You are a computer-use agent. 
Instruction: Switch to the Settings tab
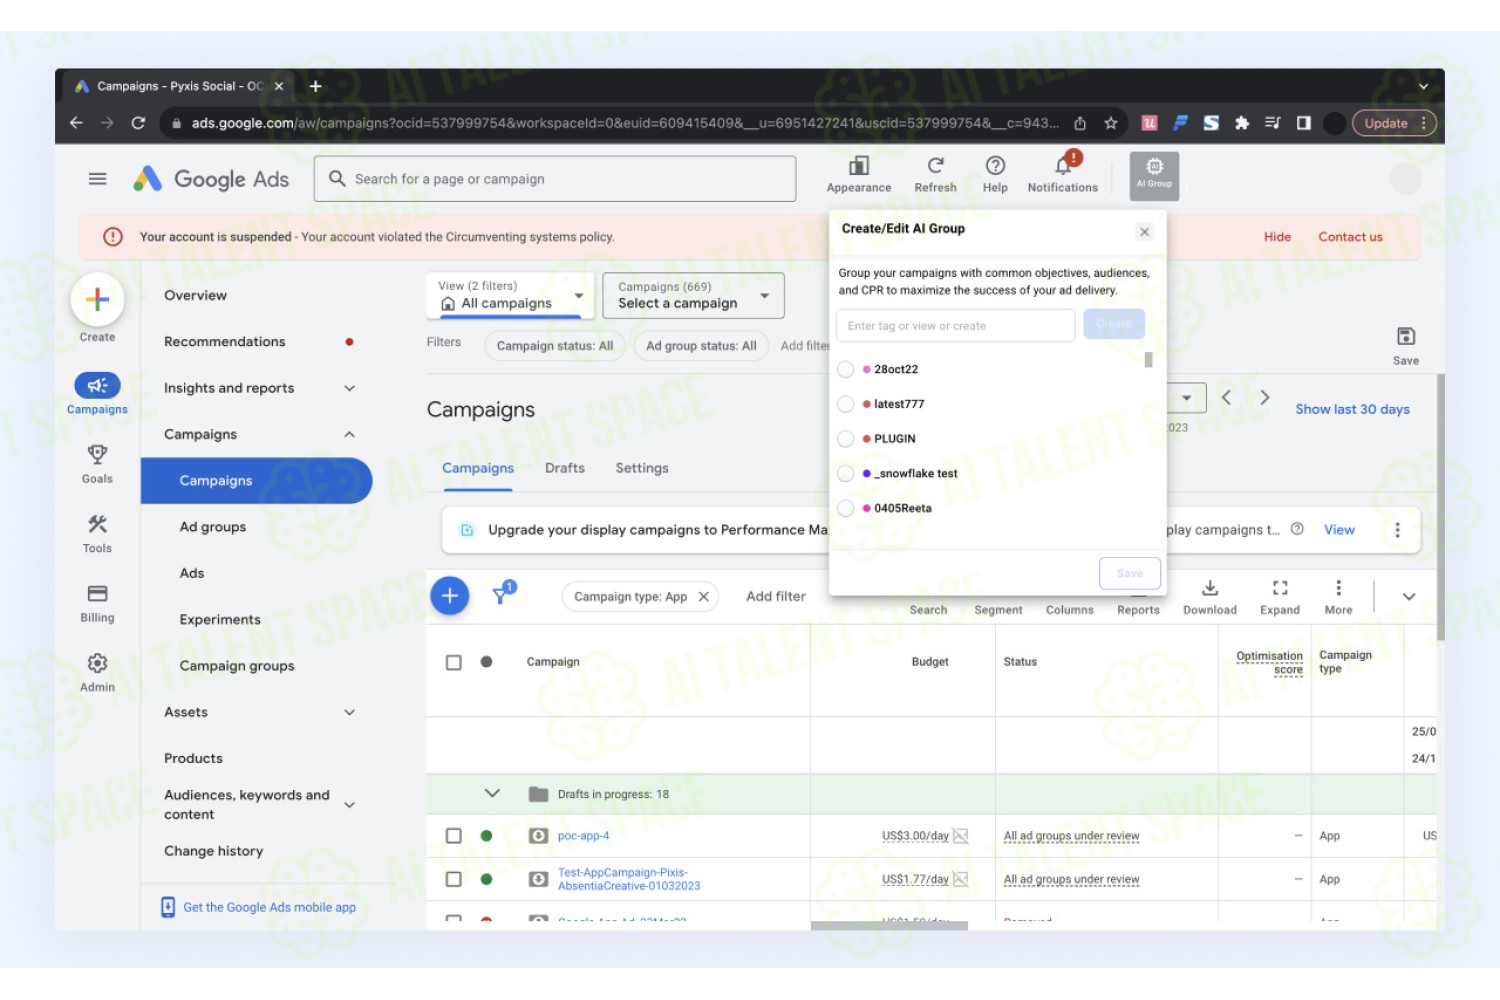(642, 468)
